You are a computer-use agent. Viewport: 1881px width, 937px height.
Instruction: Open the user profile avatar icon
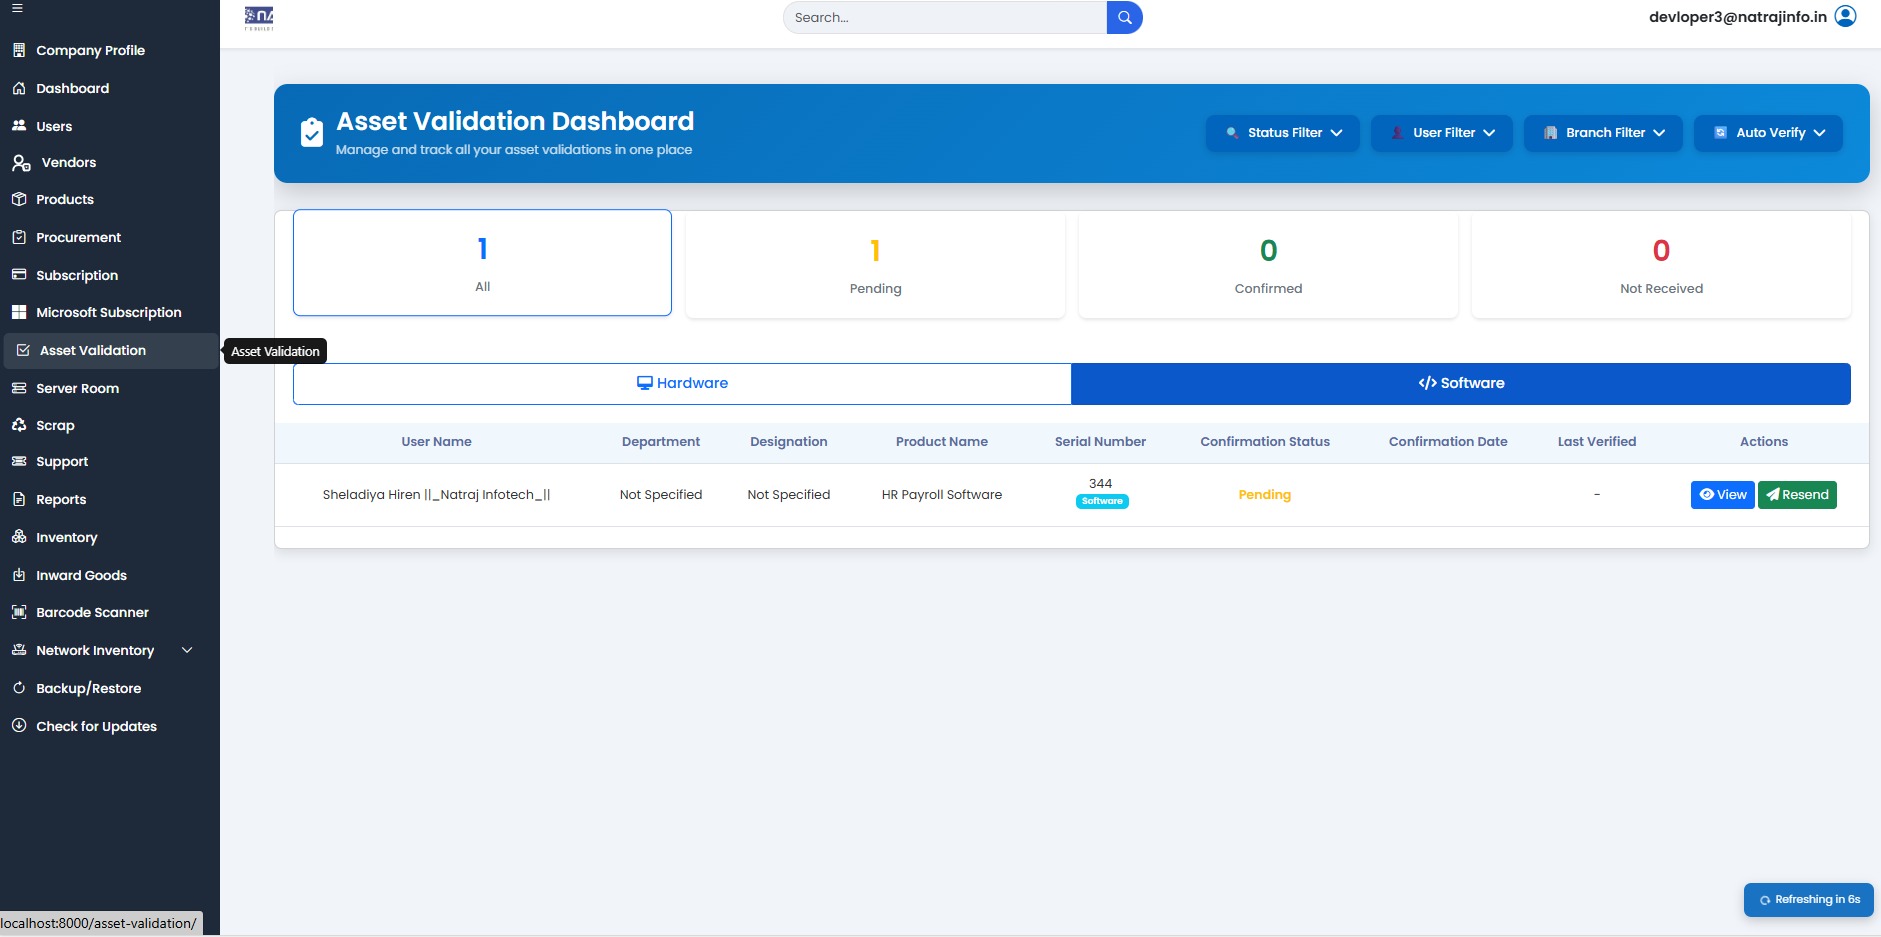[x=1846, y=16]
